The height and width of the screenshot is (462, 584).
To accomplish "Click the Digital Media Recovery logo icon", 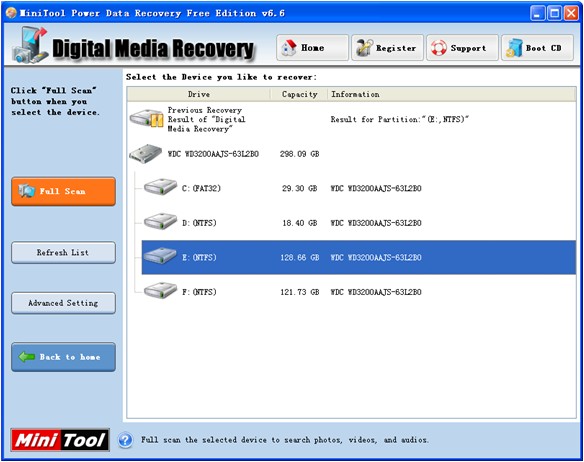I will [30, 45].
